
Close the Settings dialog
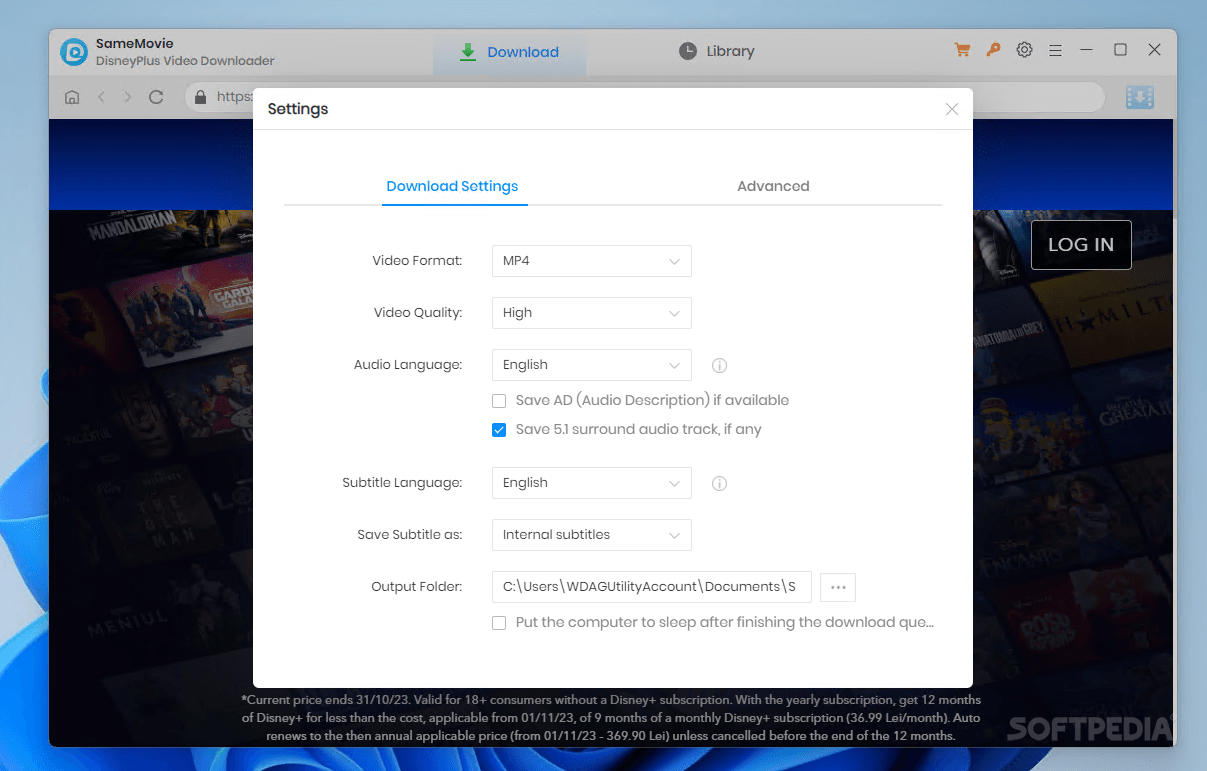(952, 109)
